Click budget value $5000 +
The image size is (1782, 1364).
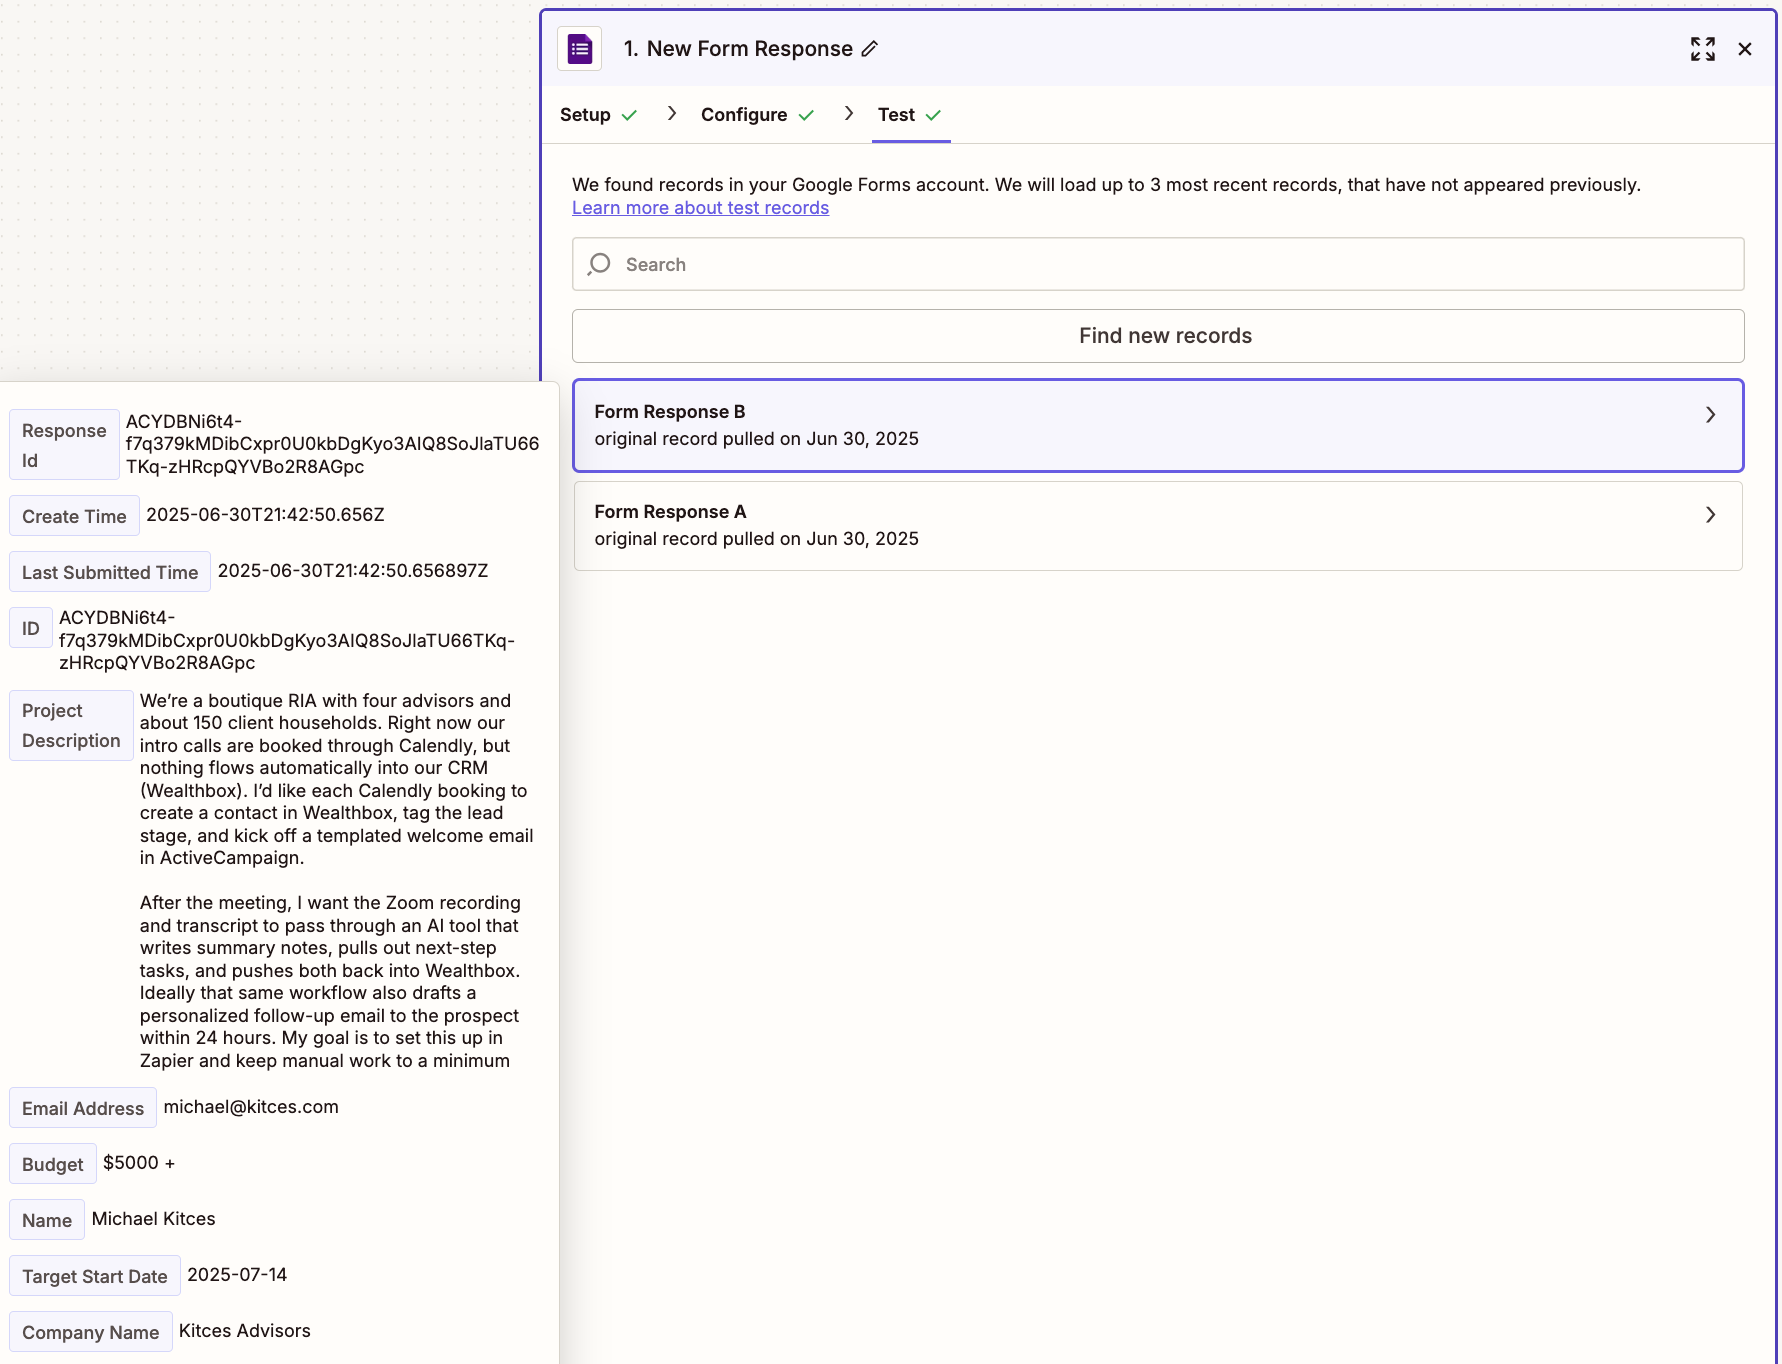pyautogui.click(x=139, y=1163)
